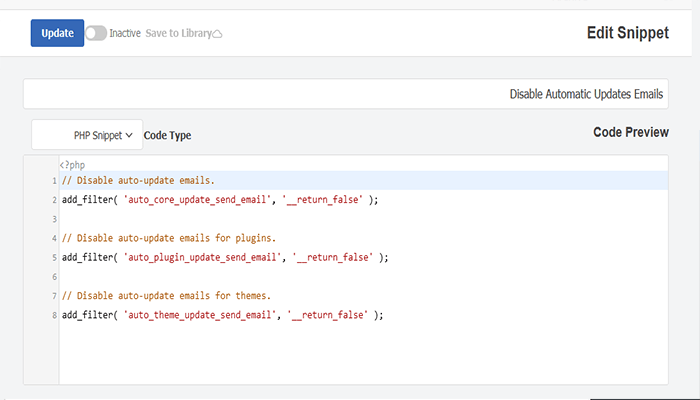Click comment 'Disable auto-update emails for themes.'
Image resolution: width=700 pixels, height=400 pixels.
point(165,295)
